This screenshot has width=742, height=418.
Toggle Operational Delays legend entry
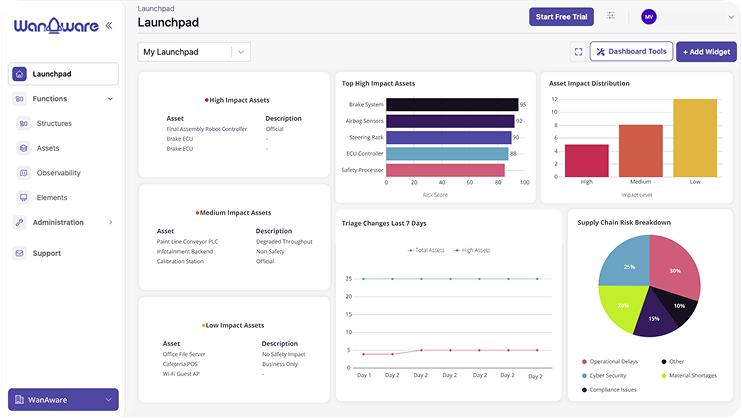pyautogui.click(x=610, y=362)
